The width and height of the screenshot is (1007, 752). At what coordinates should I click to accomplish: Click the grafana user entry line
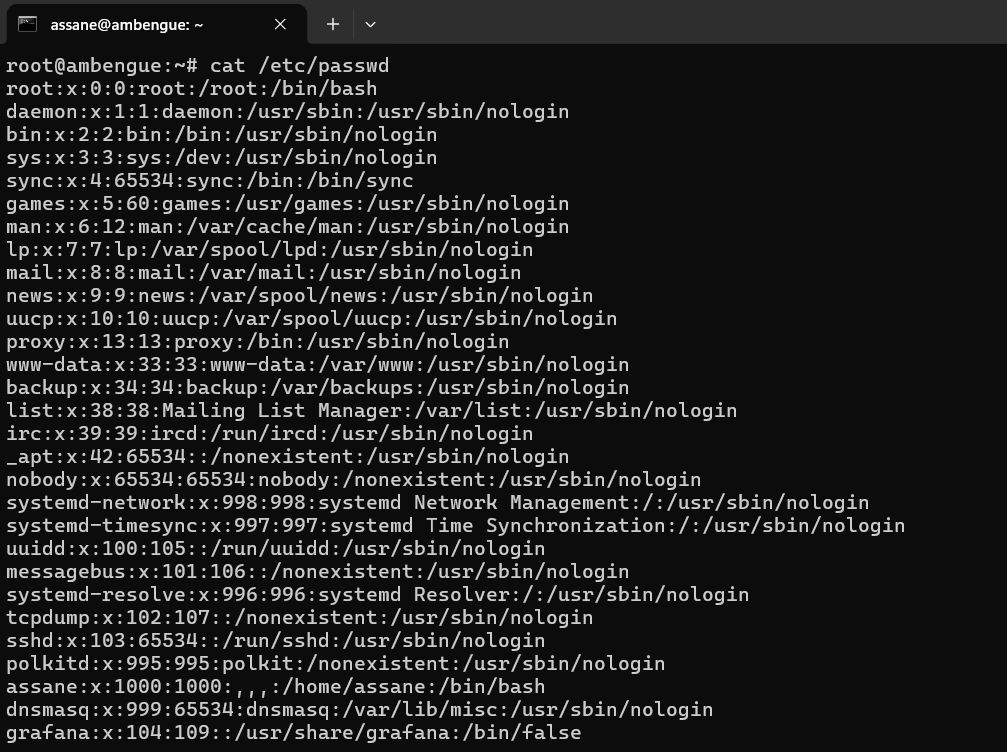(293, 733)
